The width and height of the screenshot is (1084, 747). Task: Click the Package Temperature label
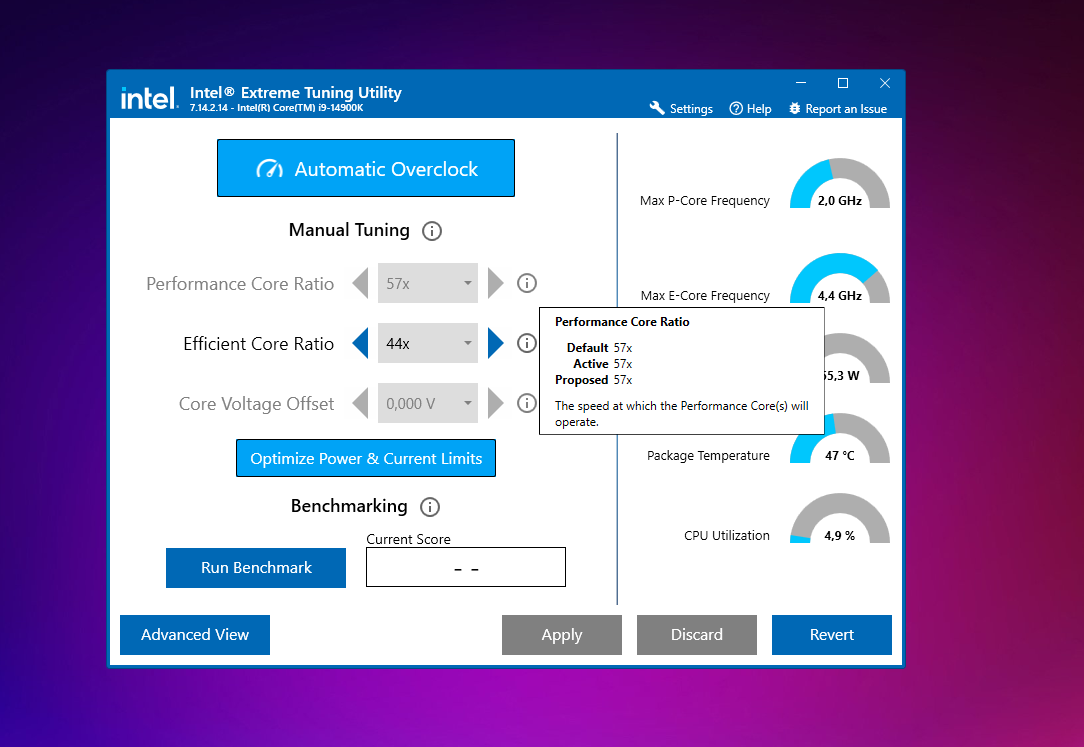pyautogui.click(x=708, y=455)
